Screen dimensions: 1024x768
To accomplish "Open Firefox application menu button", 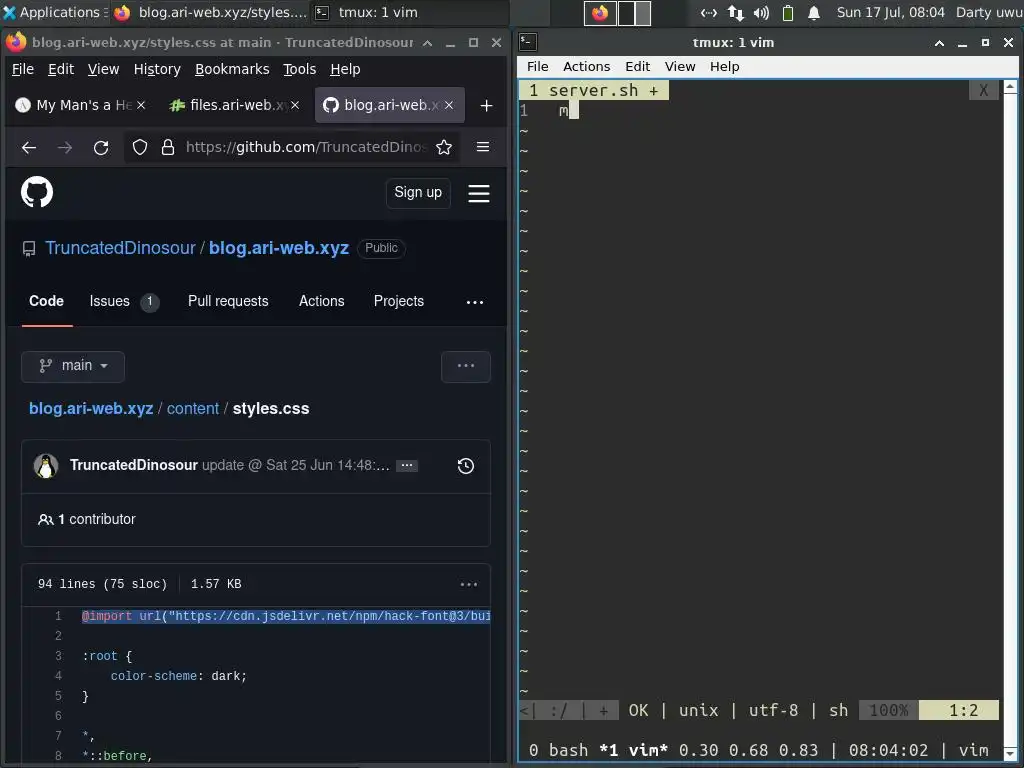I will tap(483, 147).
